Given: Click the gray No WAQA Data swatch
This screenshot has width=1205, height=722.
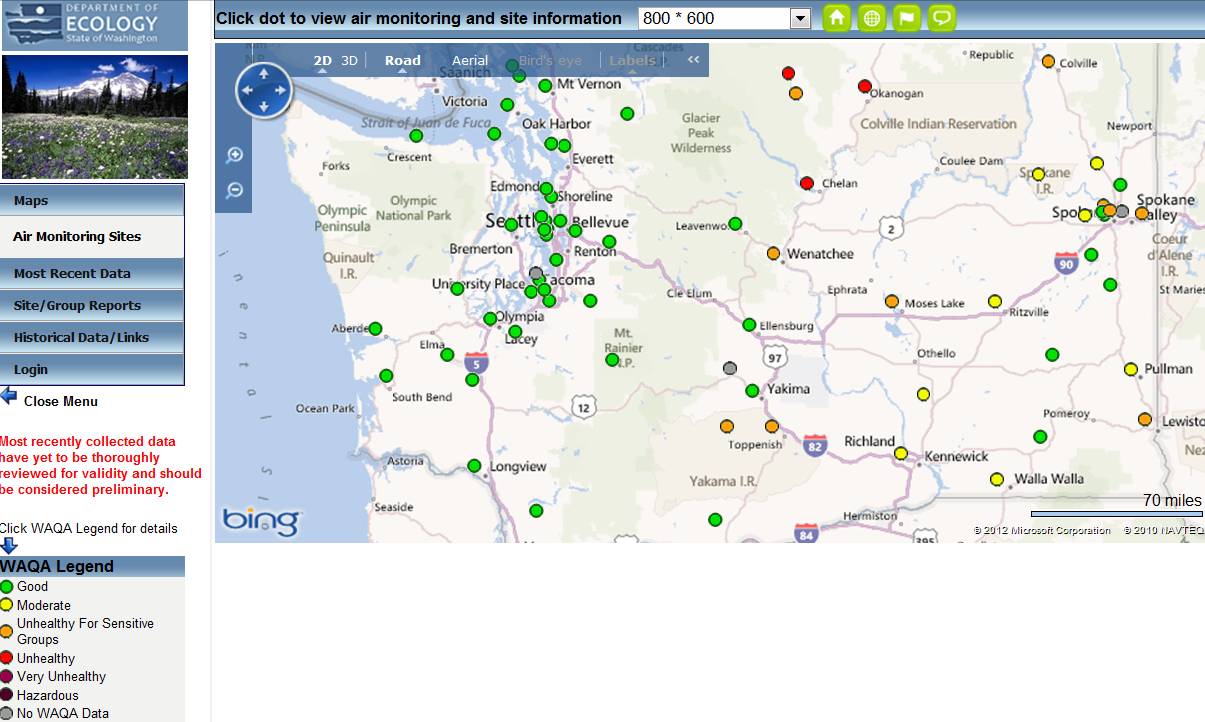Looking at the screenshot, I should (x=7, y=713).
